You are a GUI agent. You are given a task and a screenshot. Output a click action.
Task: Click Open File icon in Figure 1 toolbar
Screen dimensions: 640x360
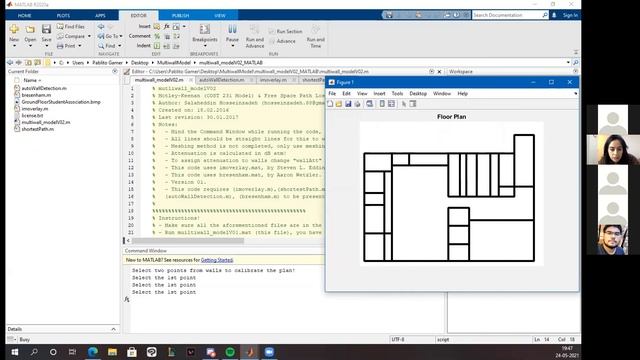pyautogui.click(x=339, y=104)
